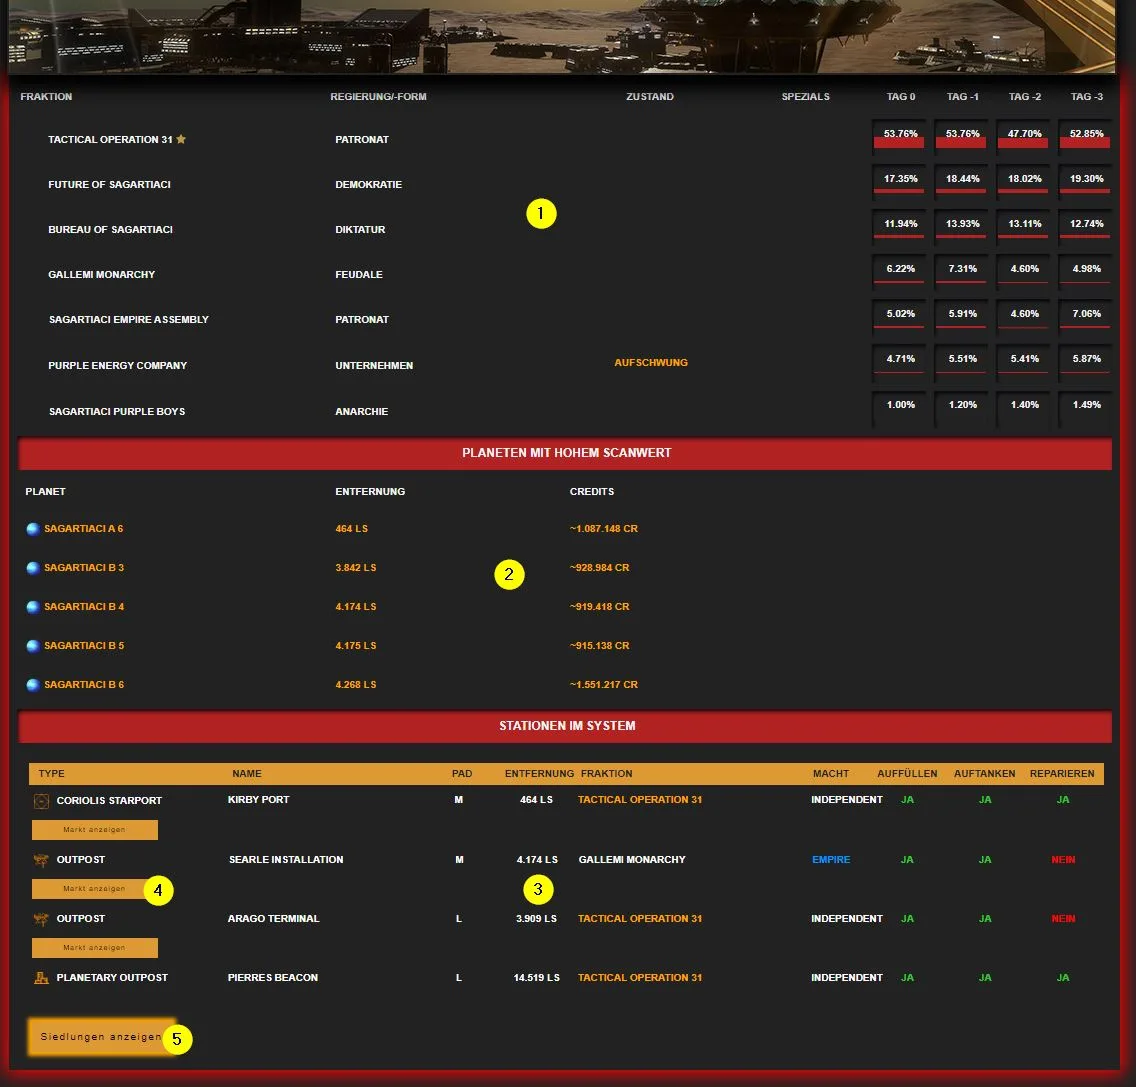This screenshot has width=1136, height=1087.
Task: Show the market below Searle Installation
Action: (94, 889)
